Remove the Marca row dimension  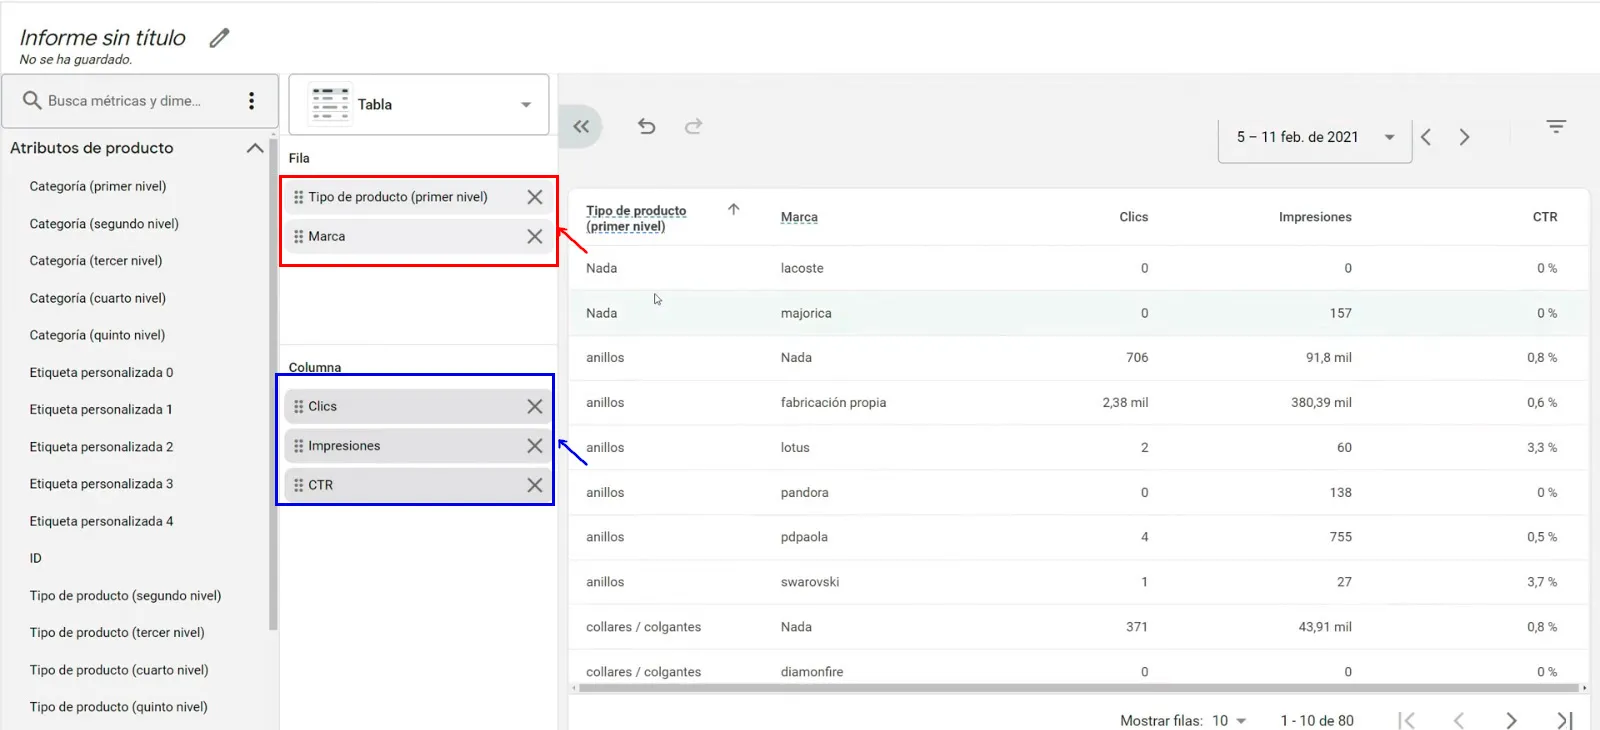pyautogui.click(x=535, y=237)
